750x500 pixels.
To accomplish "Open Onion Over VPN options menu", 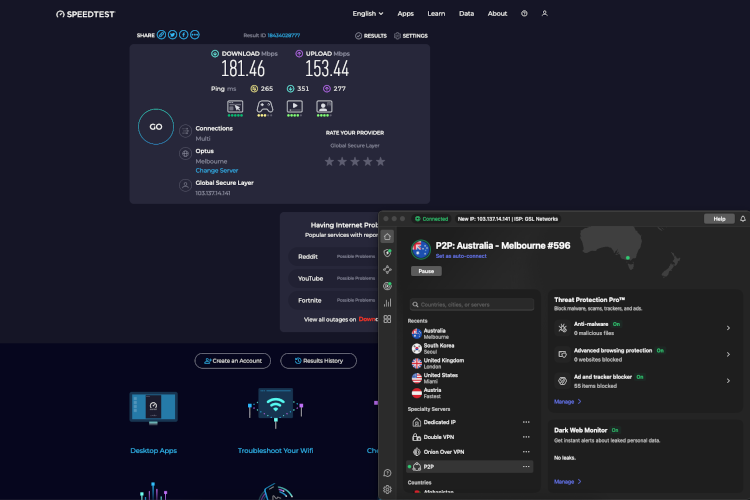I will (x=526, y=452).
